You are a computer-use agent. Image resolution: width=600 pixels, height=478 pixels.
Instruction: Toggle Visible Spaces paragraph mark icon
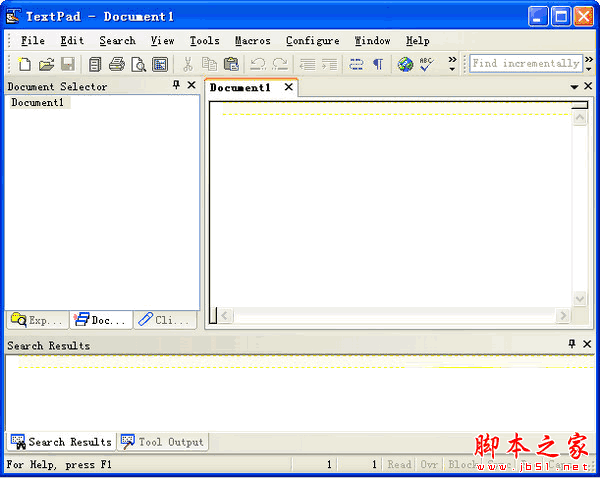378,64
